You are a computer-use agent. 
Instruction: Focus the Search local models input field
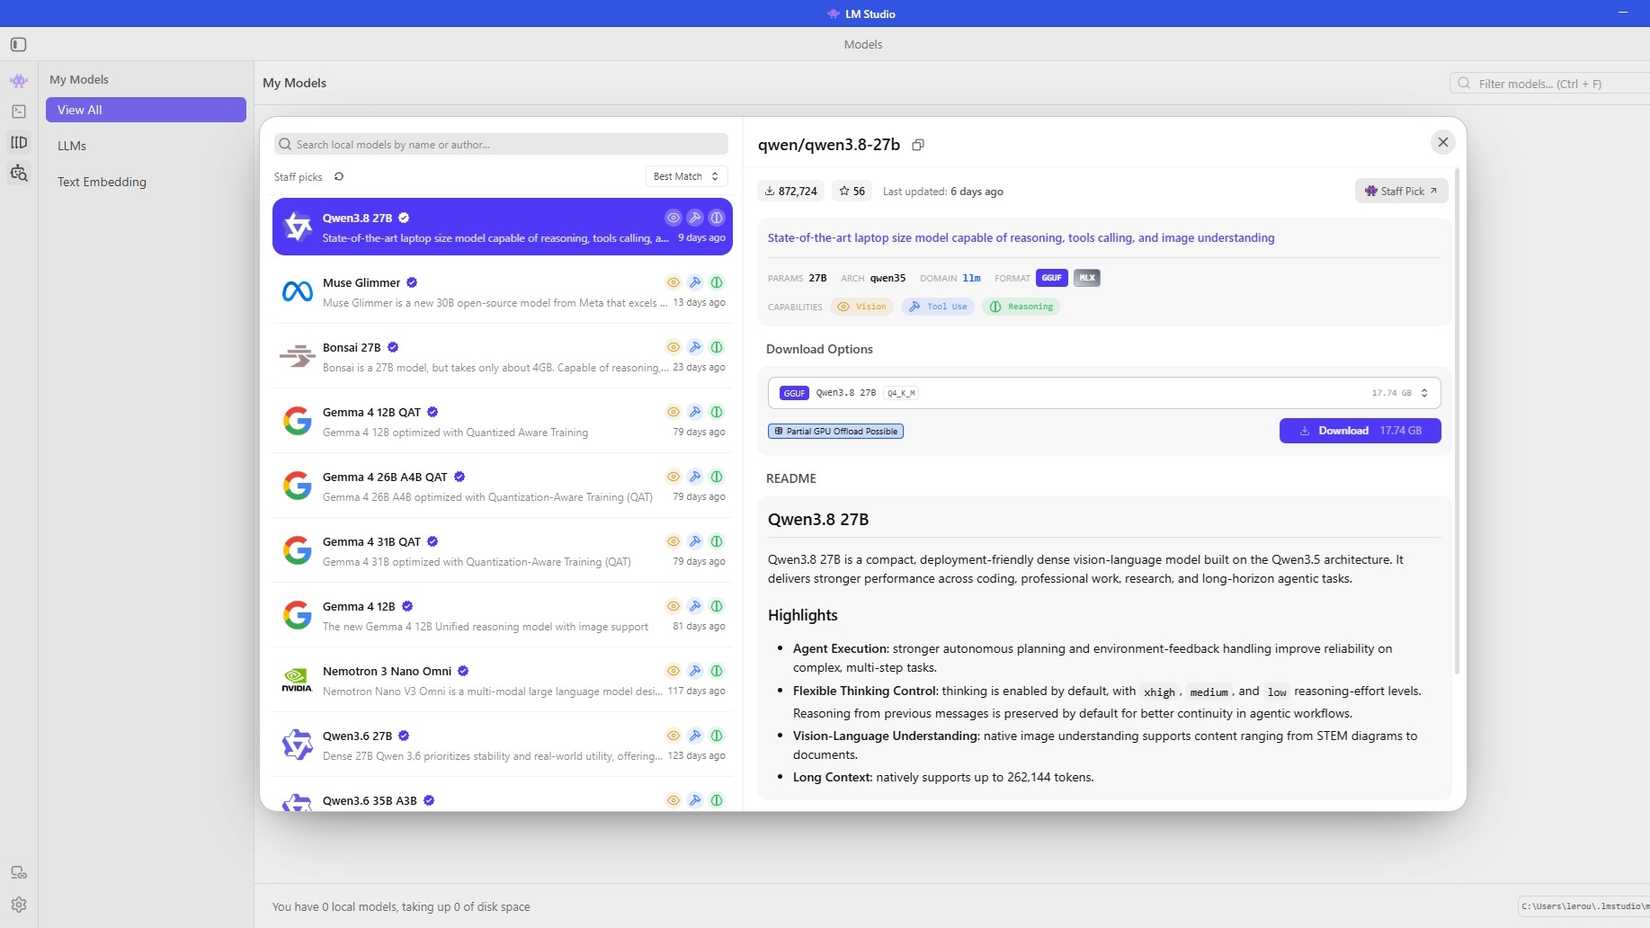pos(501,144)
